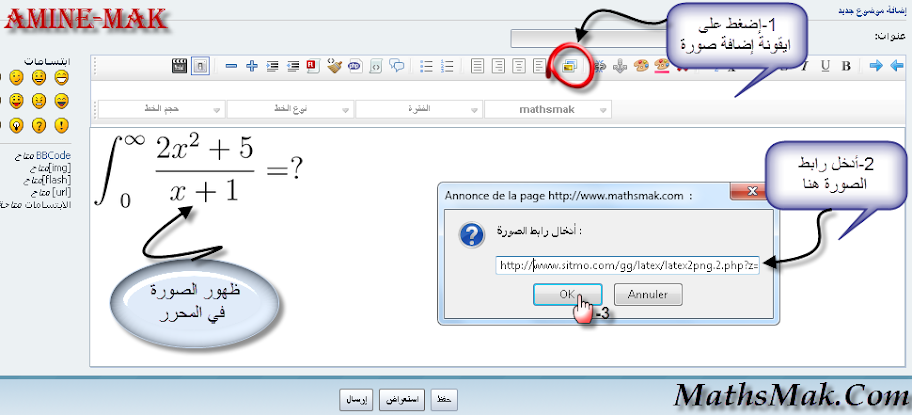Click the blue right arrow icon
The height and width of the screenshot is (415, 912).
click(x=875, y=66)
